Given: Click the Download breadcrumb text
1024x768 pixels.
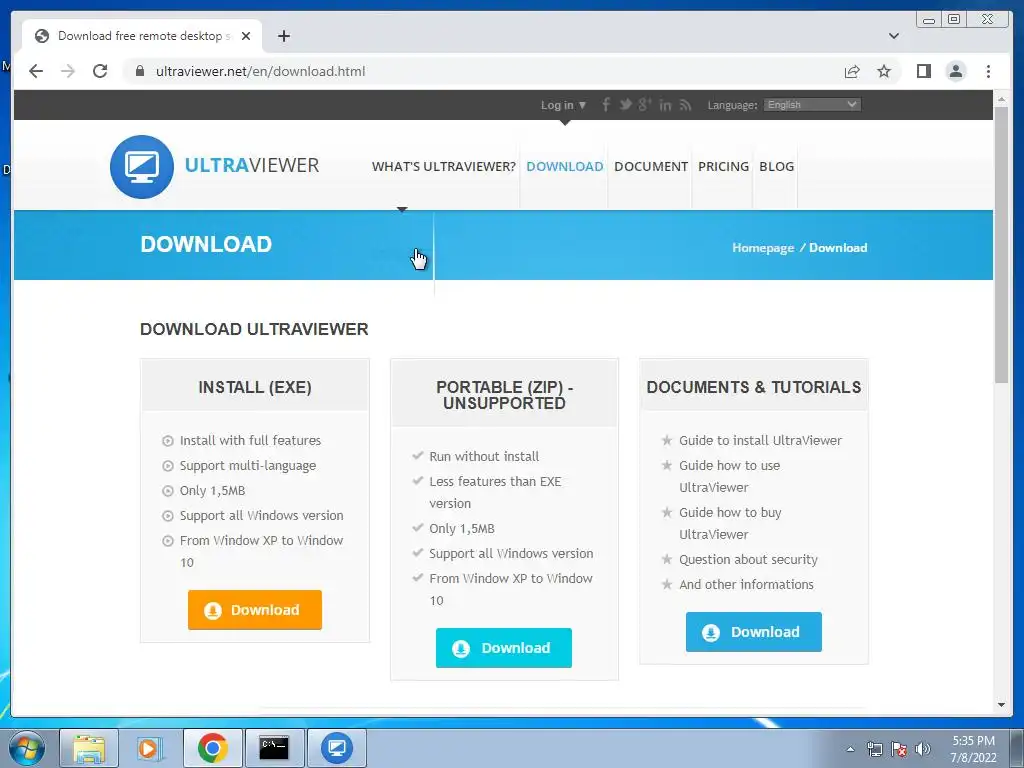Looking at the screenshot, I should (x=838, y=248).
